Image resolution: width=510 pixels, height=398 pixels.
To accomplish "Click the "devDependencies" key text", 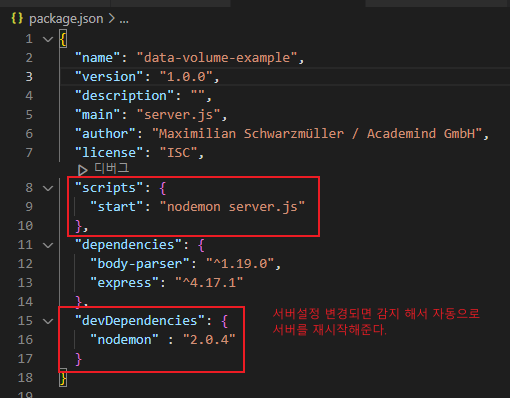I will [x=140, y=321].
